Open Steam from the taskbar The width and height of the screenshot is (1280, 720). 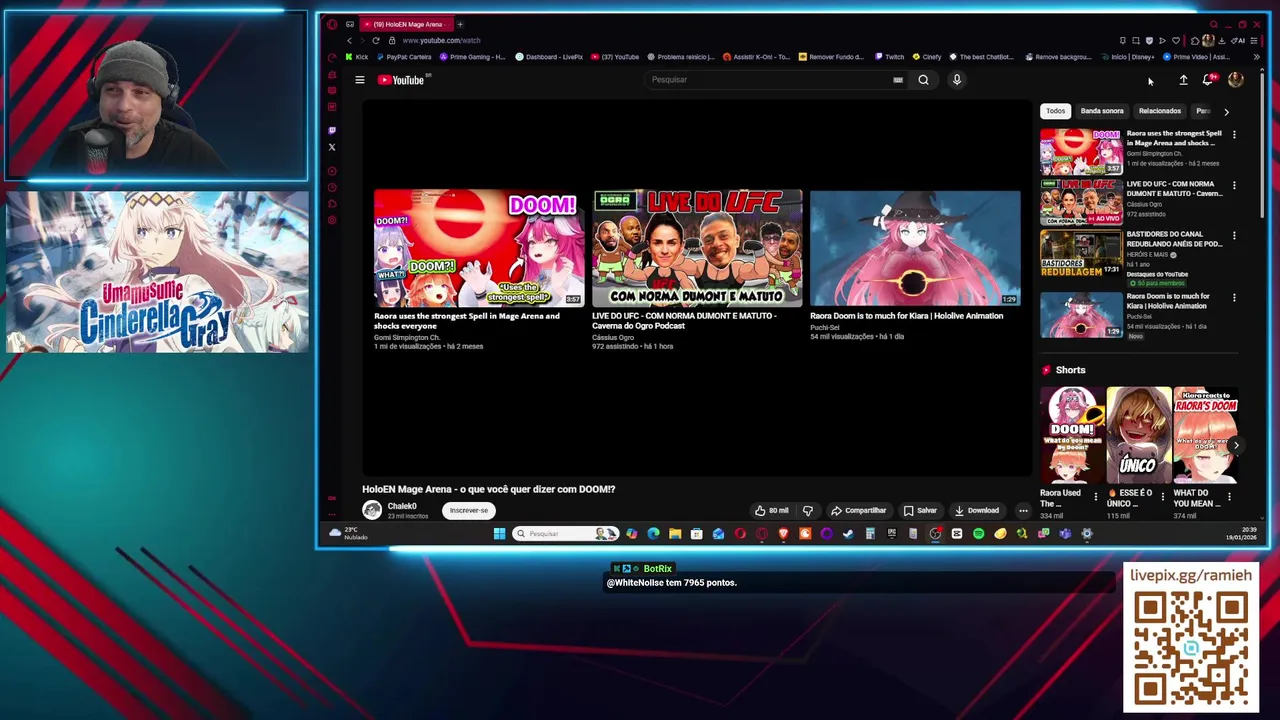pyautogui.click(x=848, y=534)
